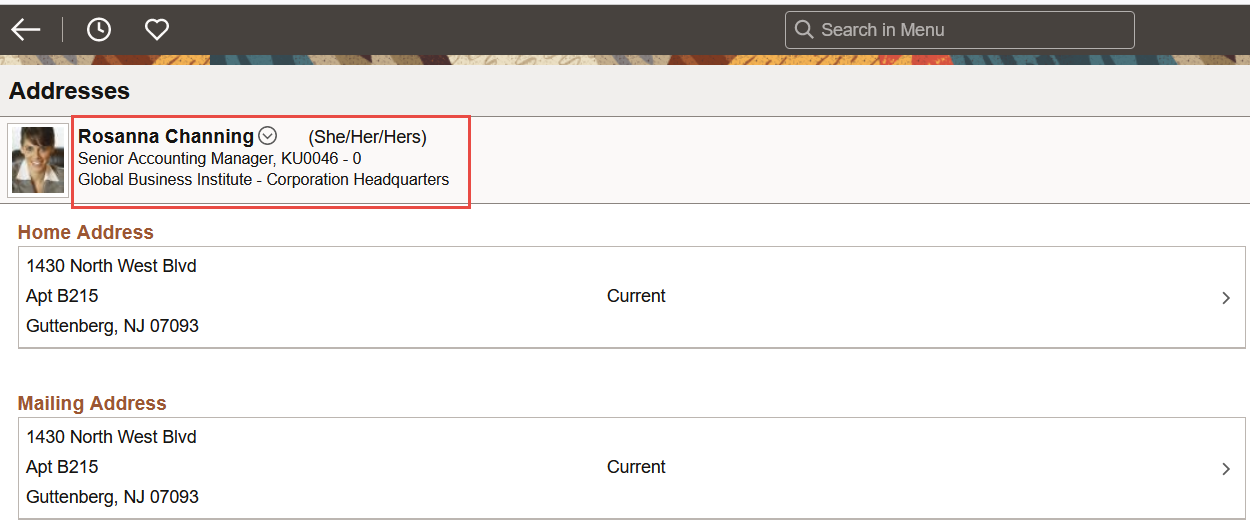Expand the dropdown beside Rosanna Channing's name
The image size is (1250, 530).
(x=267, y=136)
